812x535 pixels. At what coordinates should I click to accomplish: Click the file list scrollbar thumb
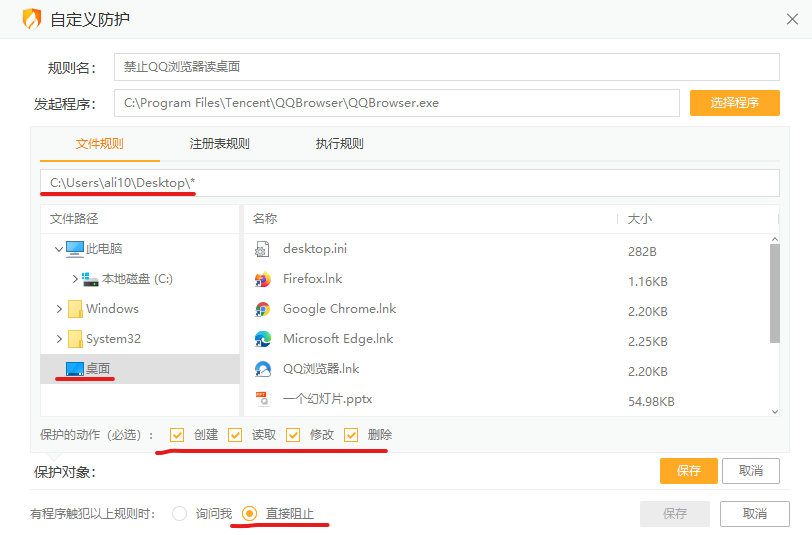point(775,294)
